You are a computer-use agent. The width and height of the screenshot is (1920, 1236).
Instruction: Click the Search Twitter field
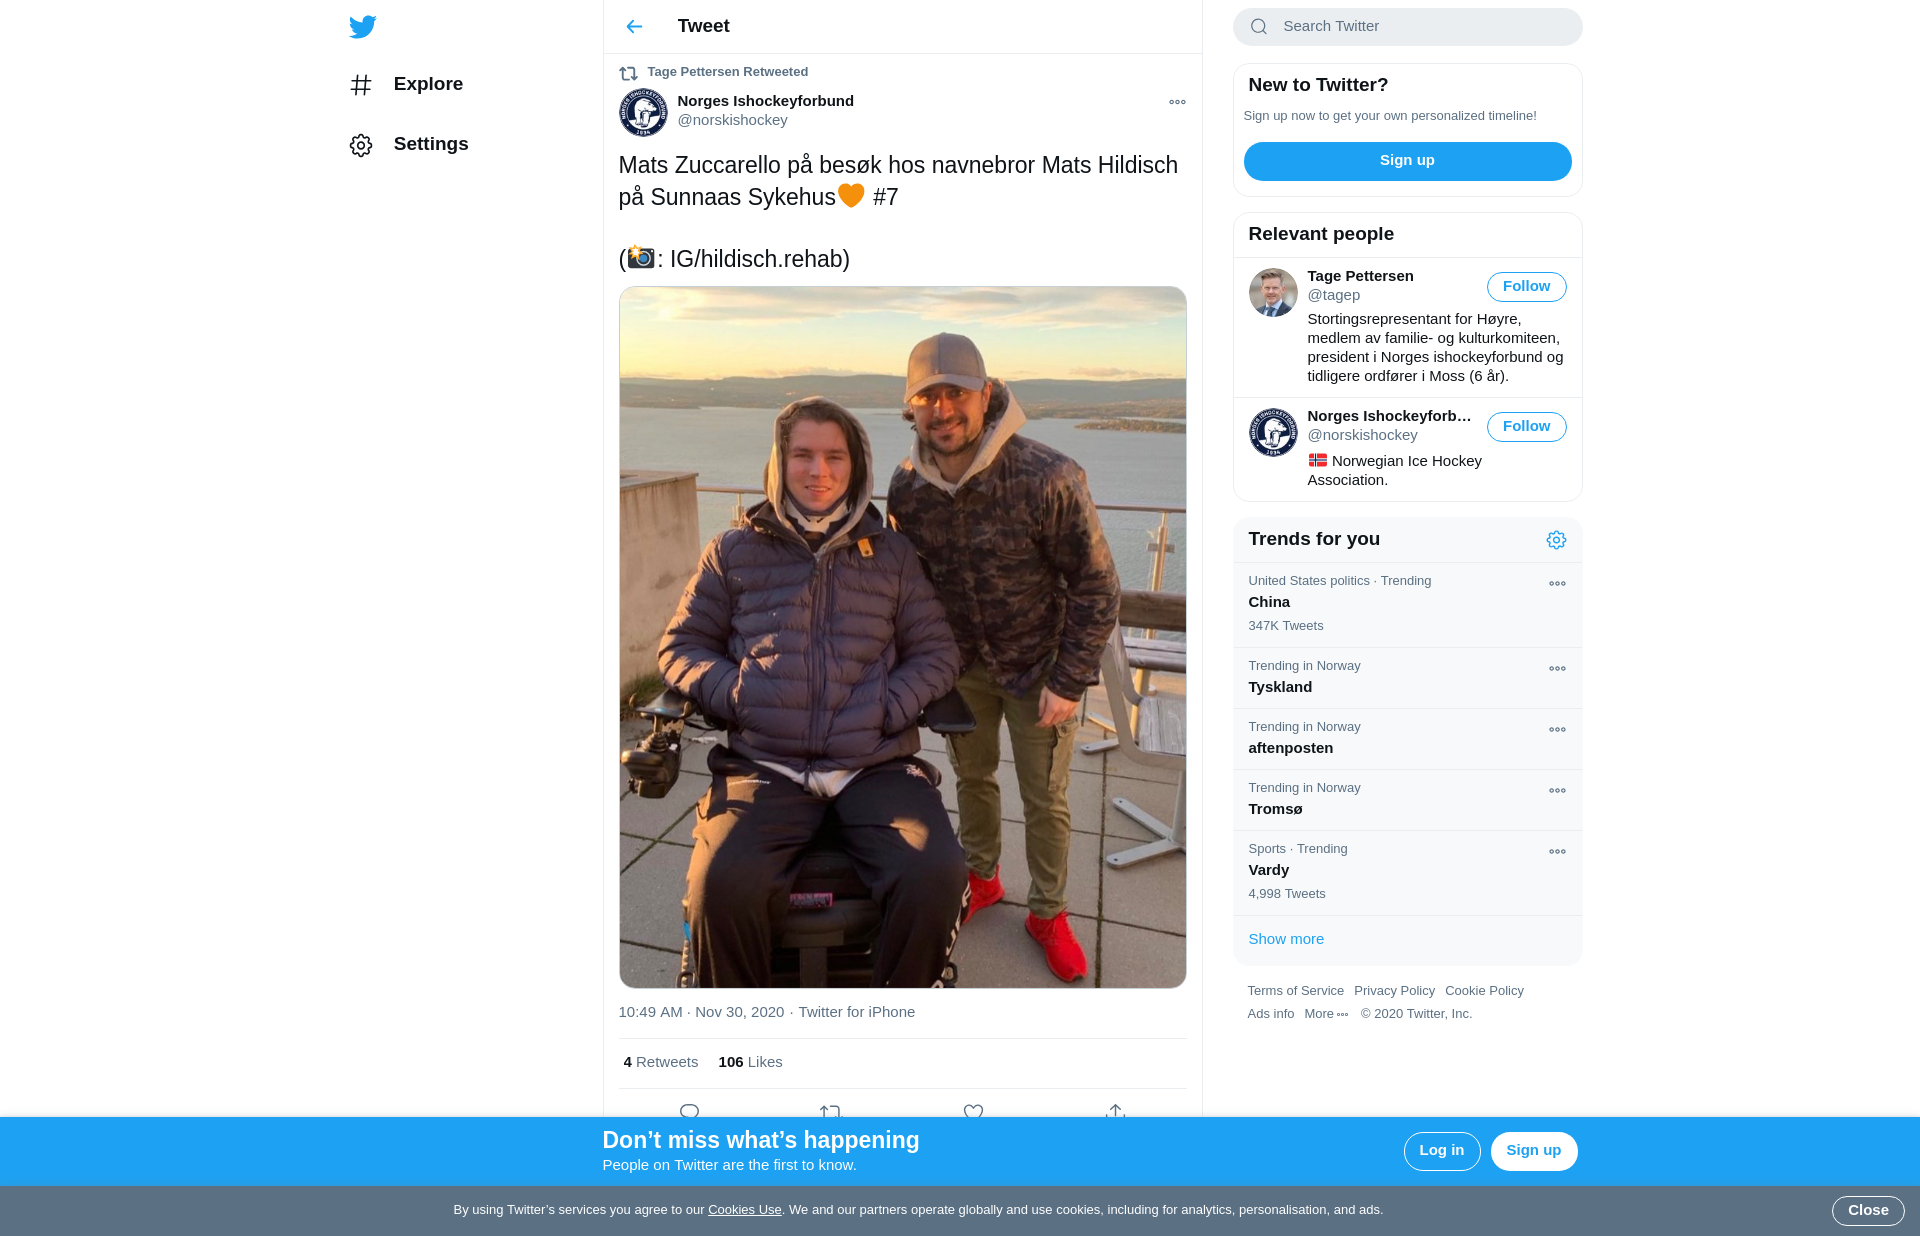coord(1407,27)
